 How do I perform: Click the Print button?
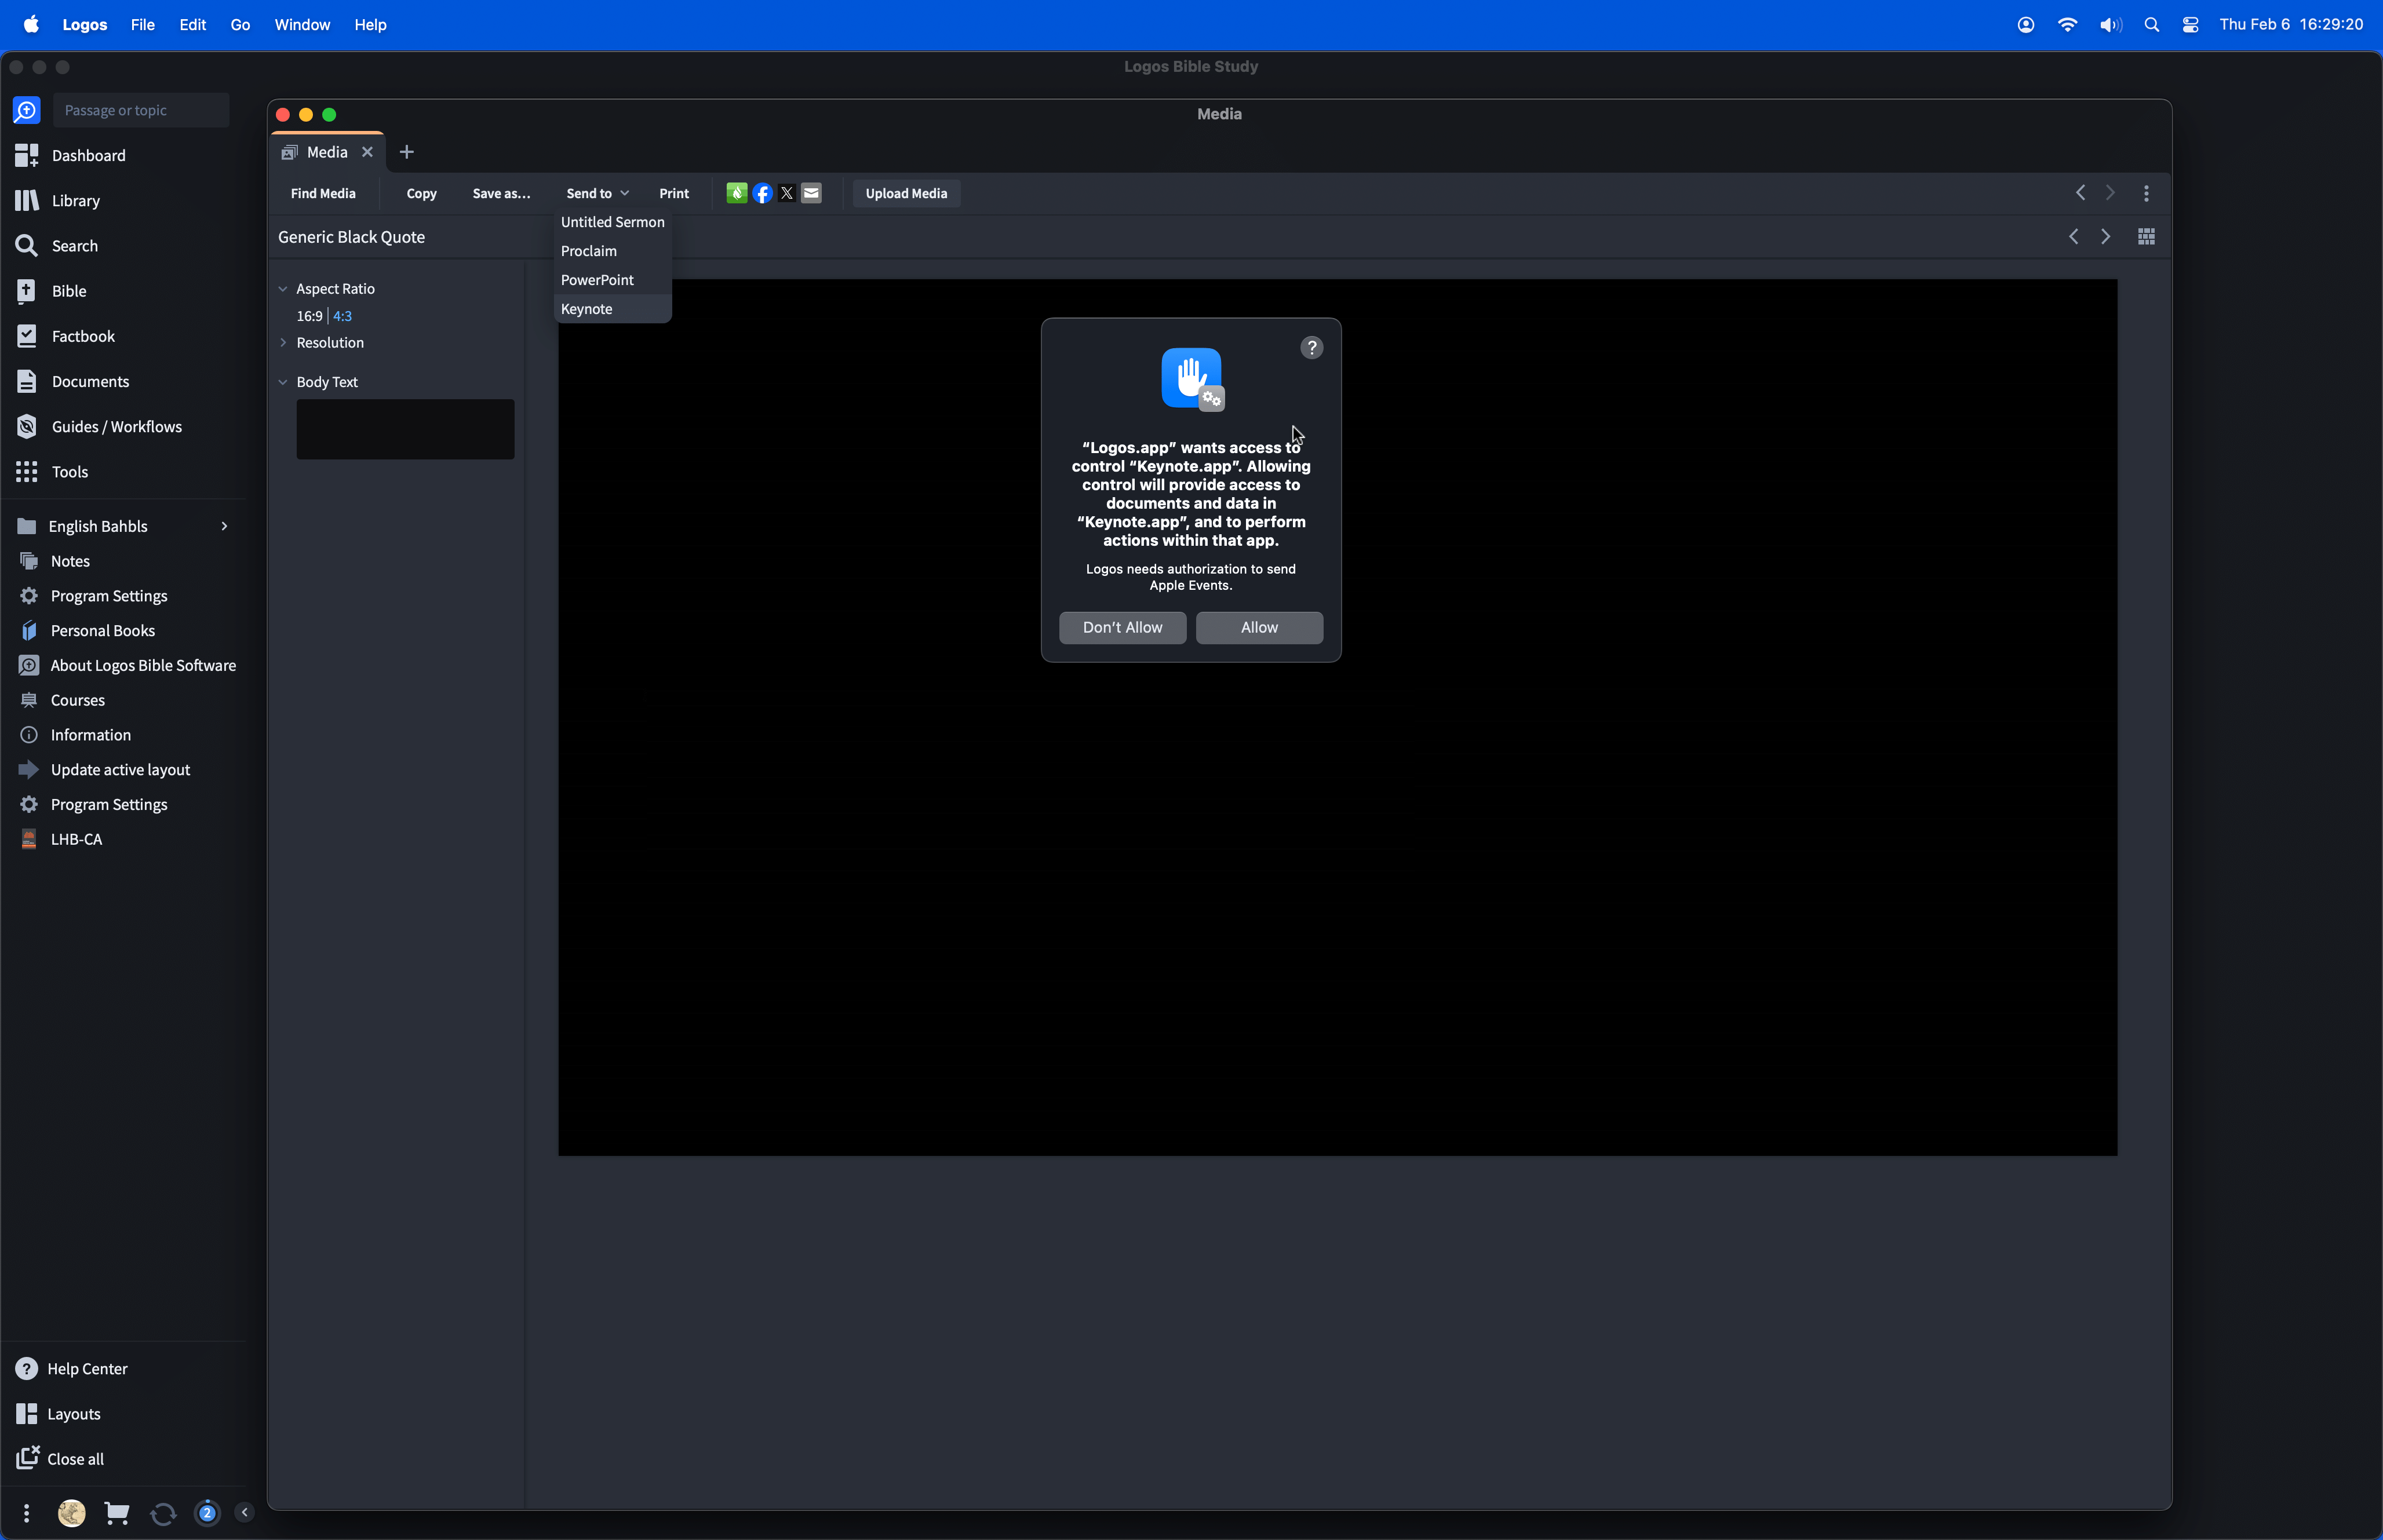[673, 193]
